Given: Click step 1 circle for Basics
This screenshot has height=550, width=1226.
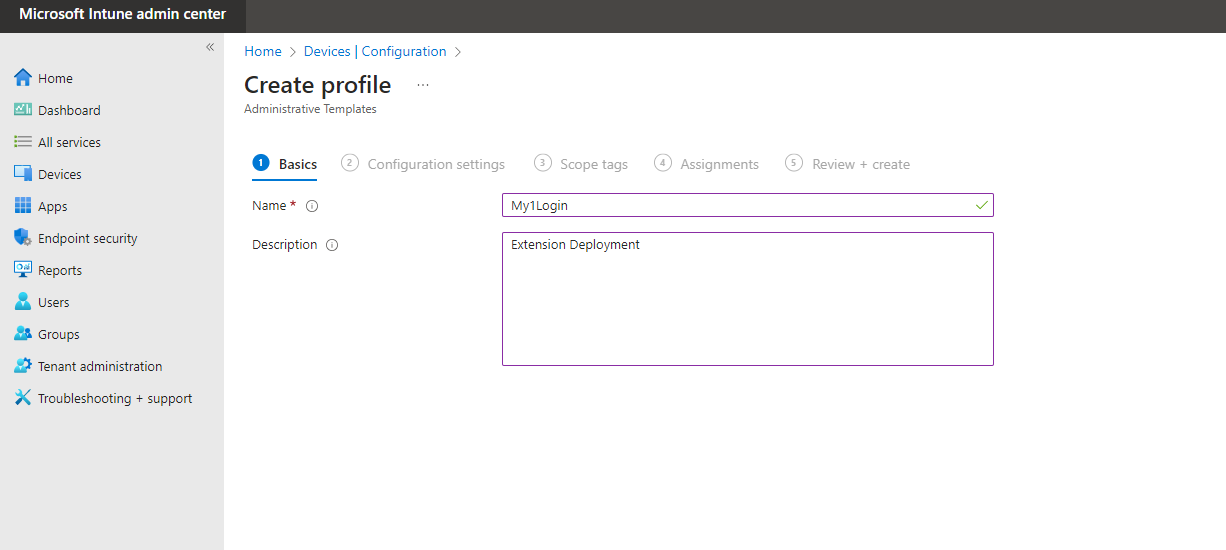Looking at the screenshot, I should coord(261,163).
